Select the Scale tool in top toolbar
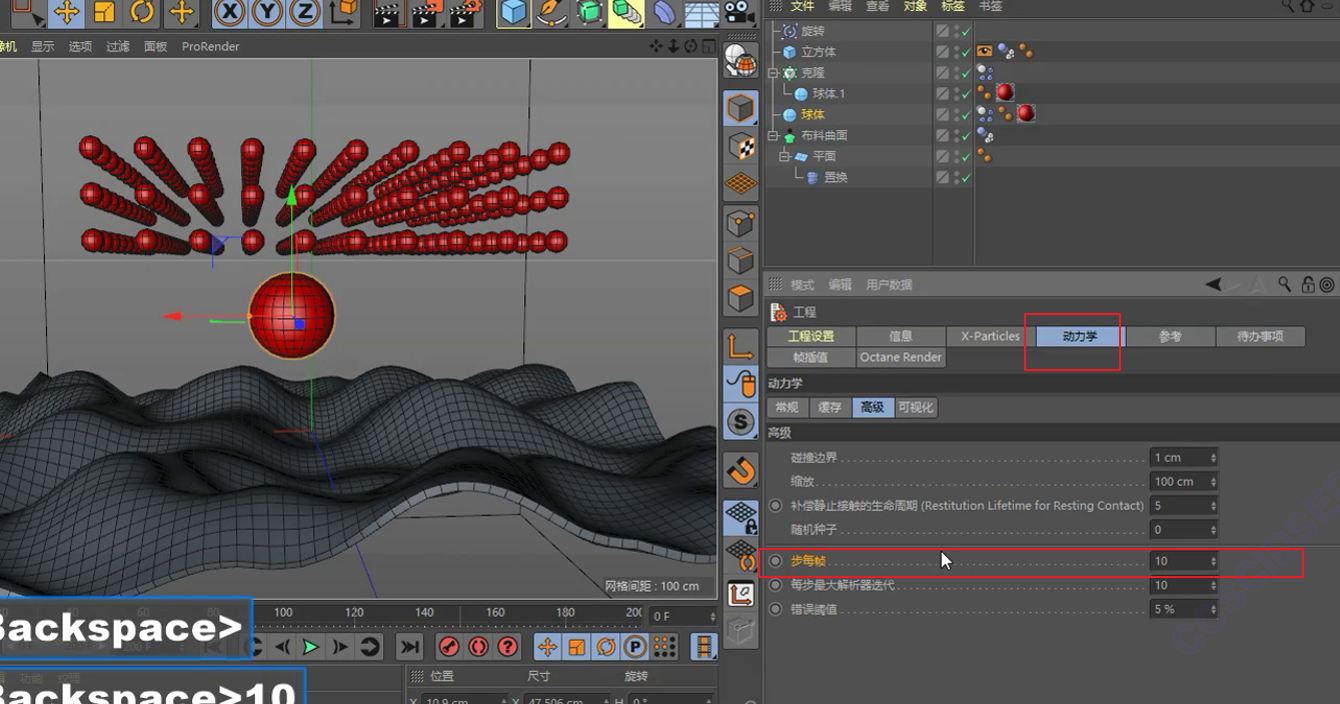The height and width of the screenshot is (704, 1340). [104, 12]
